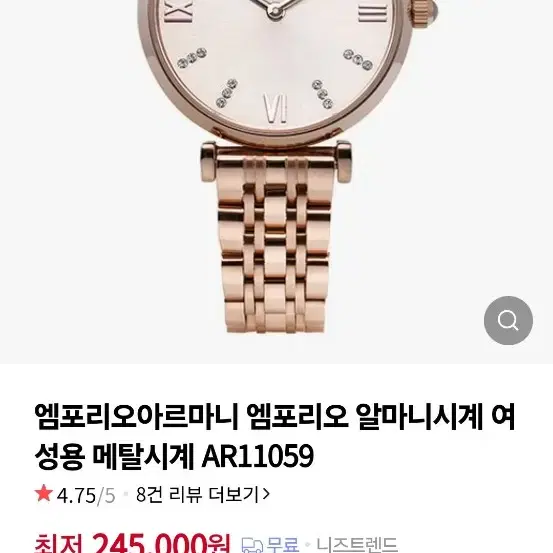Open the 니즈트렌드 seller link
This screenshot has height=553, width=553.
[x=357, y=545]
